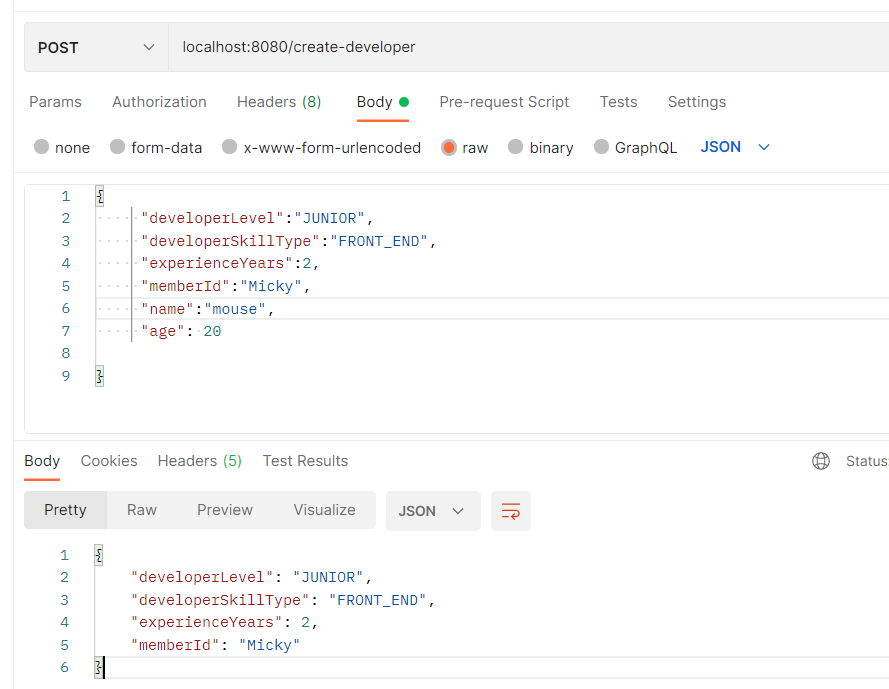
Task: Click response line number 6
Action: (65, 667)
